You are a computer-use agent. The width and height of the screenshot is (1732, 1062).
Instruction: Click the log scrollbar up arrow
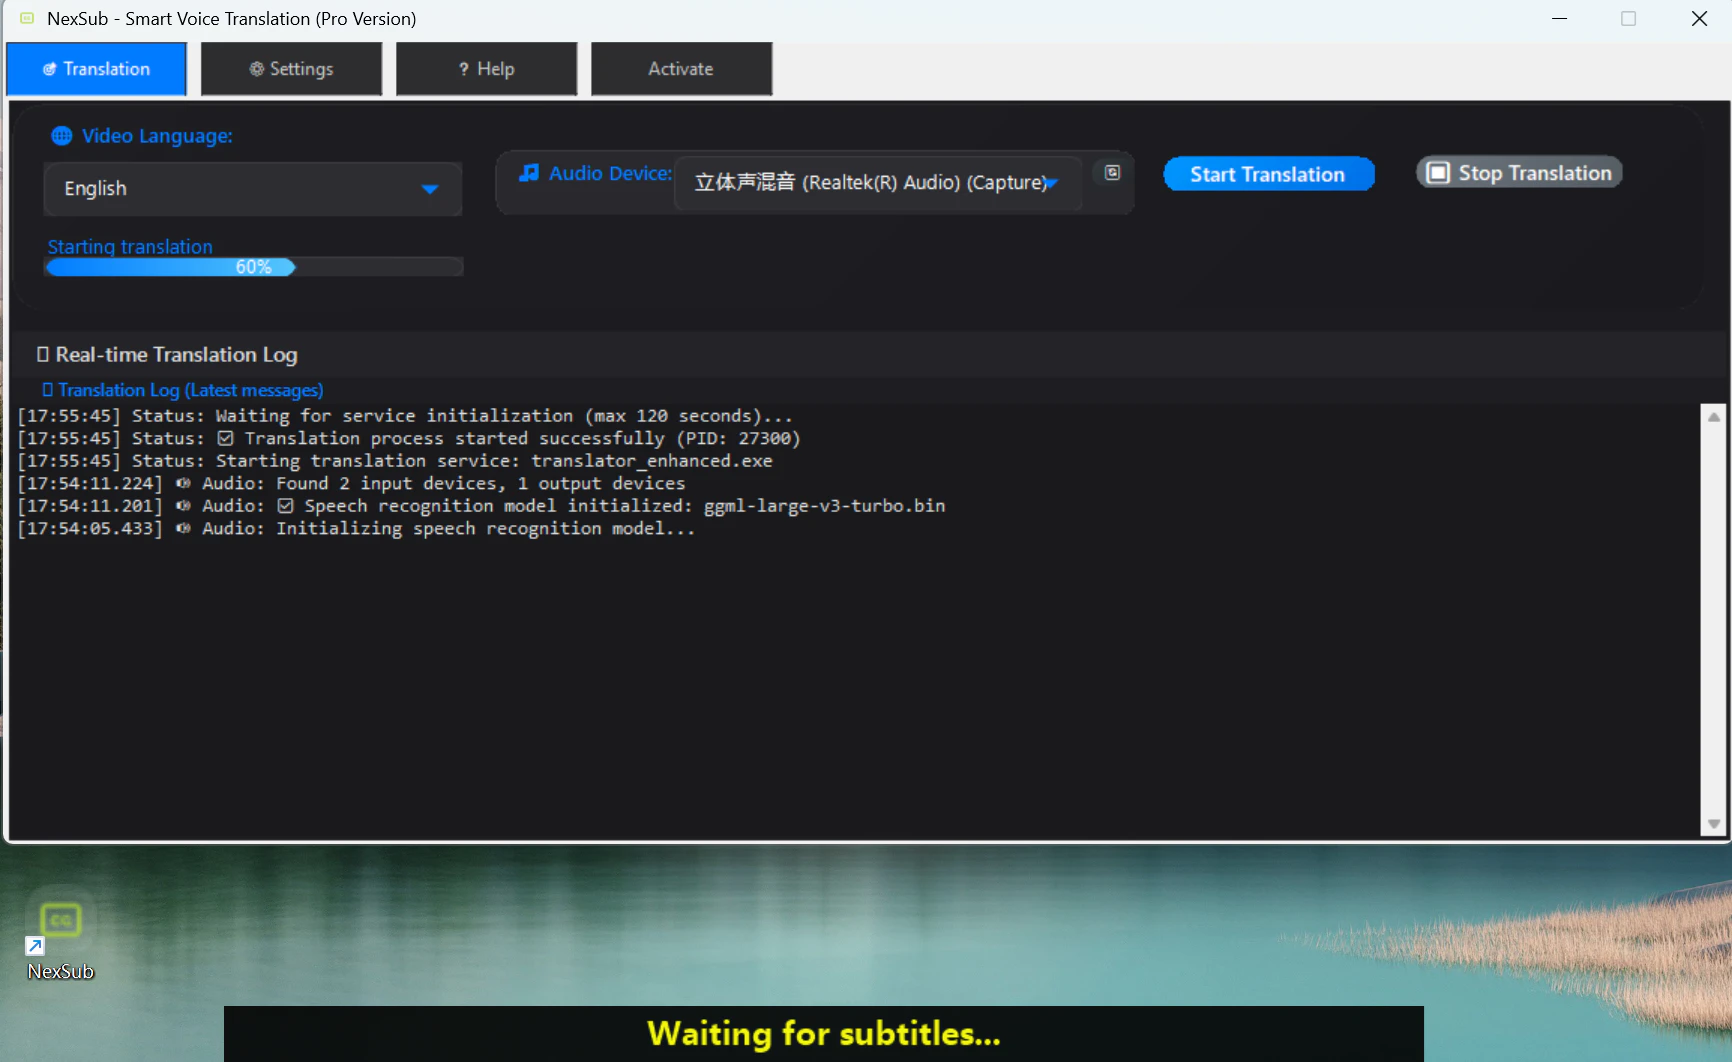point(1714,417)
